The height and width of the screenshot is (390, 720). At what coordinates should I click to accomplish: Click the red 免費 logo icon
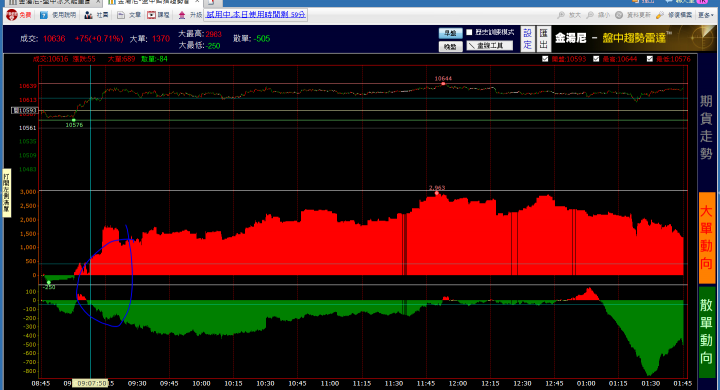12,15
